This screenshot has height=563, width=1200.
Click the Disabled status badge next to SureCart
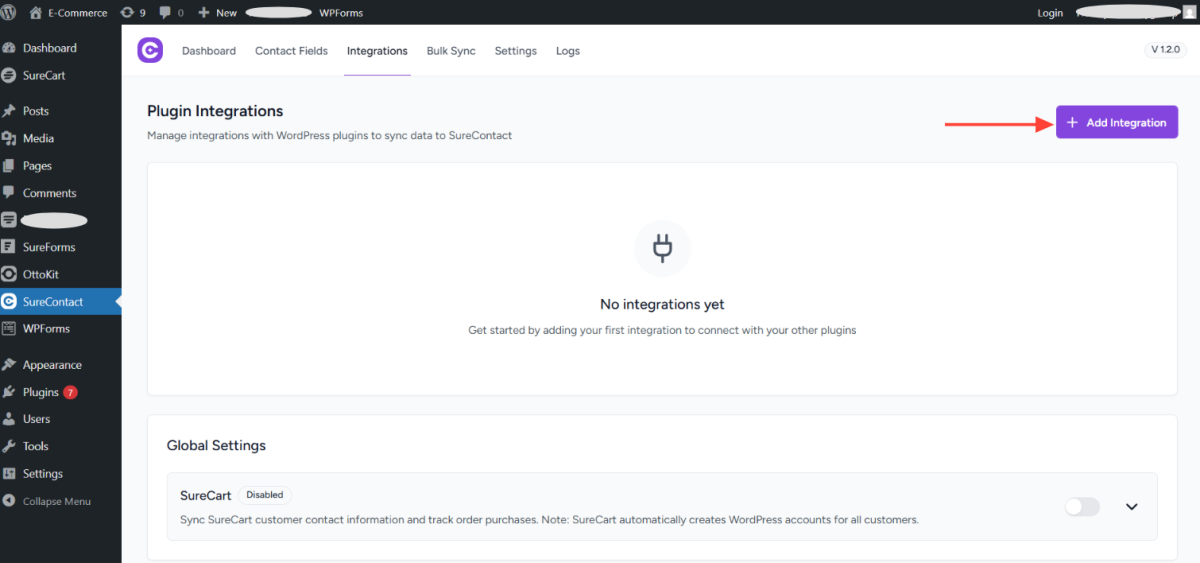pos(265,494)
